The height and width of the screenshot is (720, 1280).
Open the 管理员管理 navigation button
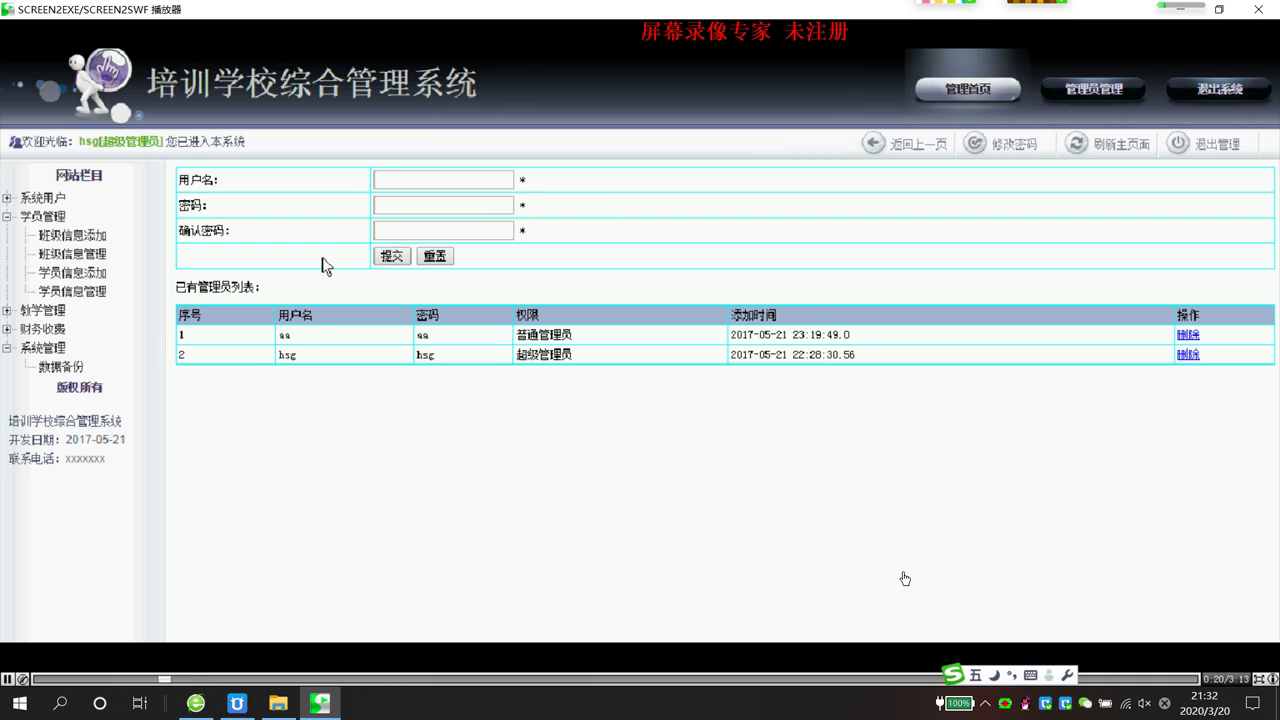point(1094,89)
